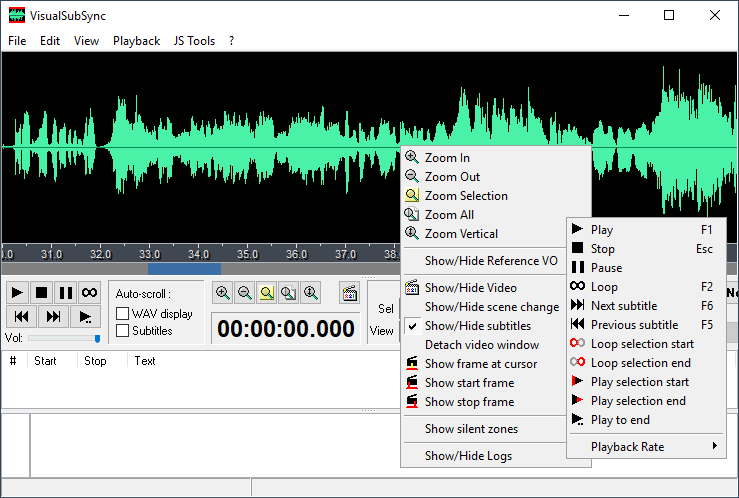This screenshot has width=739, height=498.
Task: Click the volume slider handle
Action: pos(97,338)
